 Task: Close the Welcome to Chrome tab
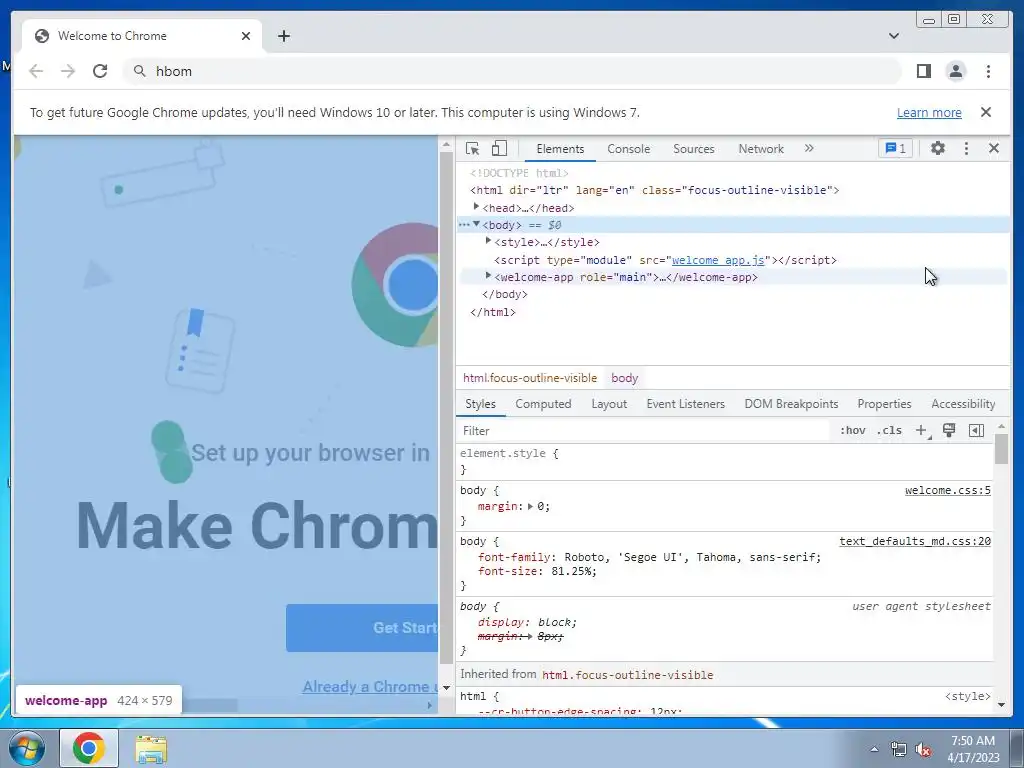pos(246,36)
